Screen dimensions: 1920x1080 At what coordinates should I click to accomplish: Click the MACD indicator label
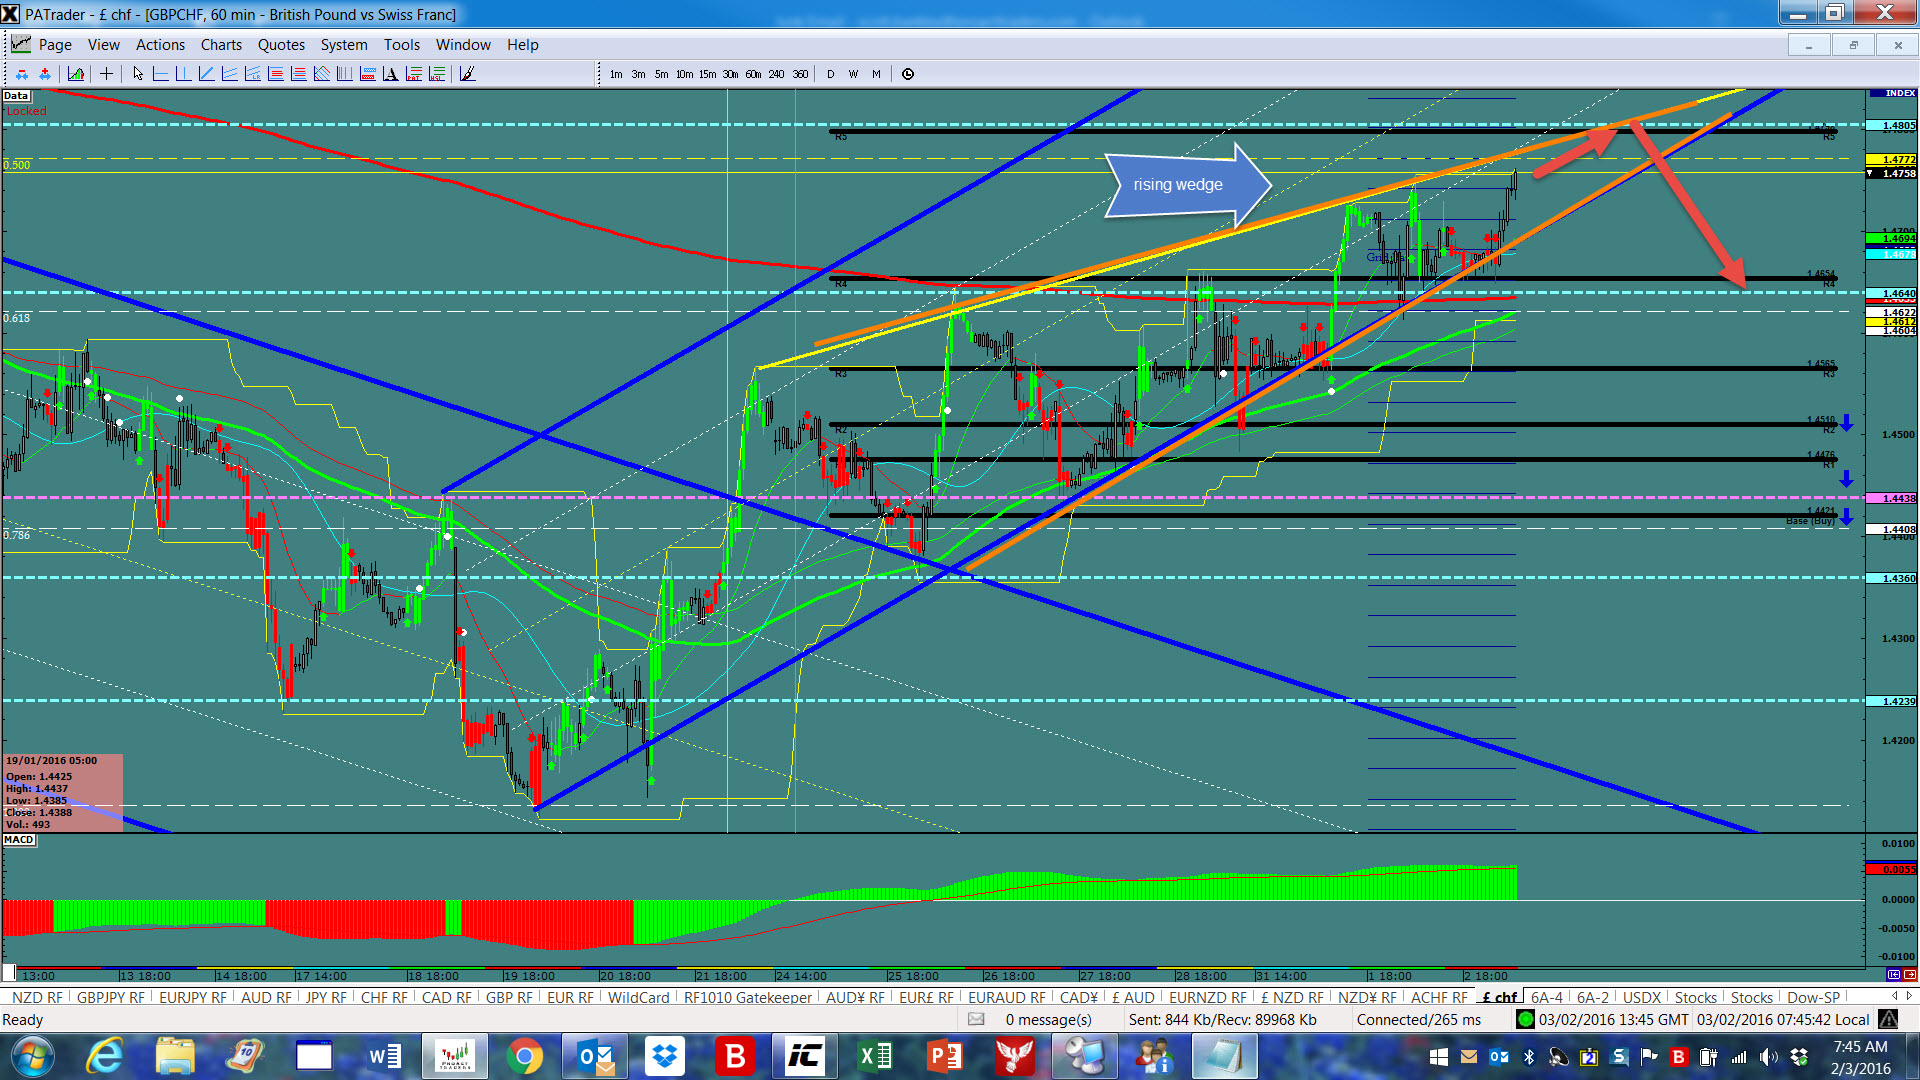(19, 840)
